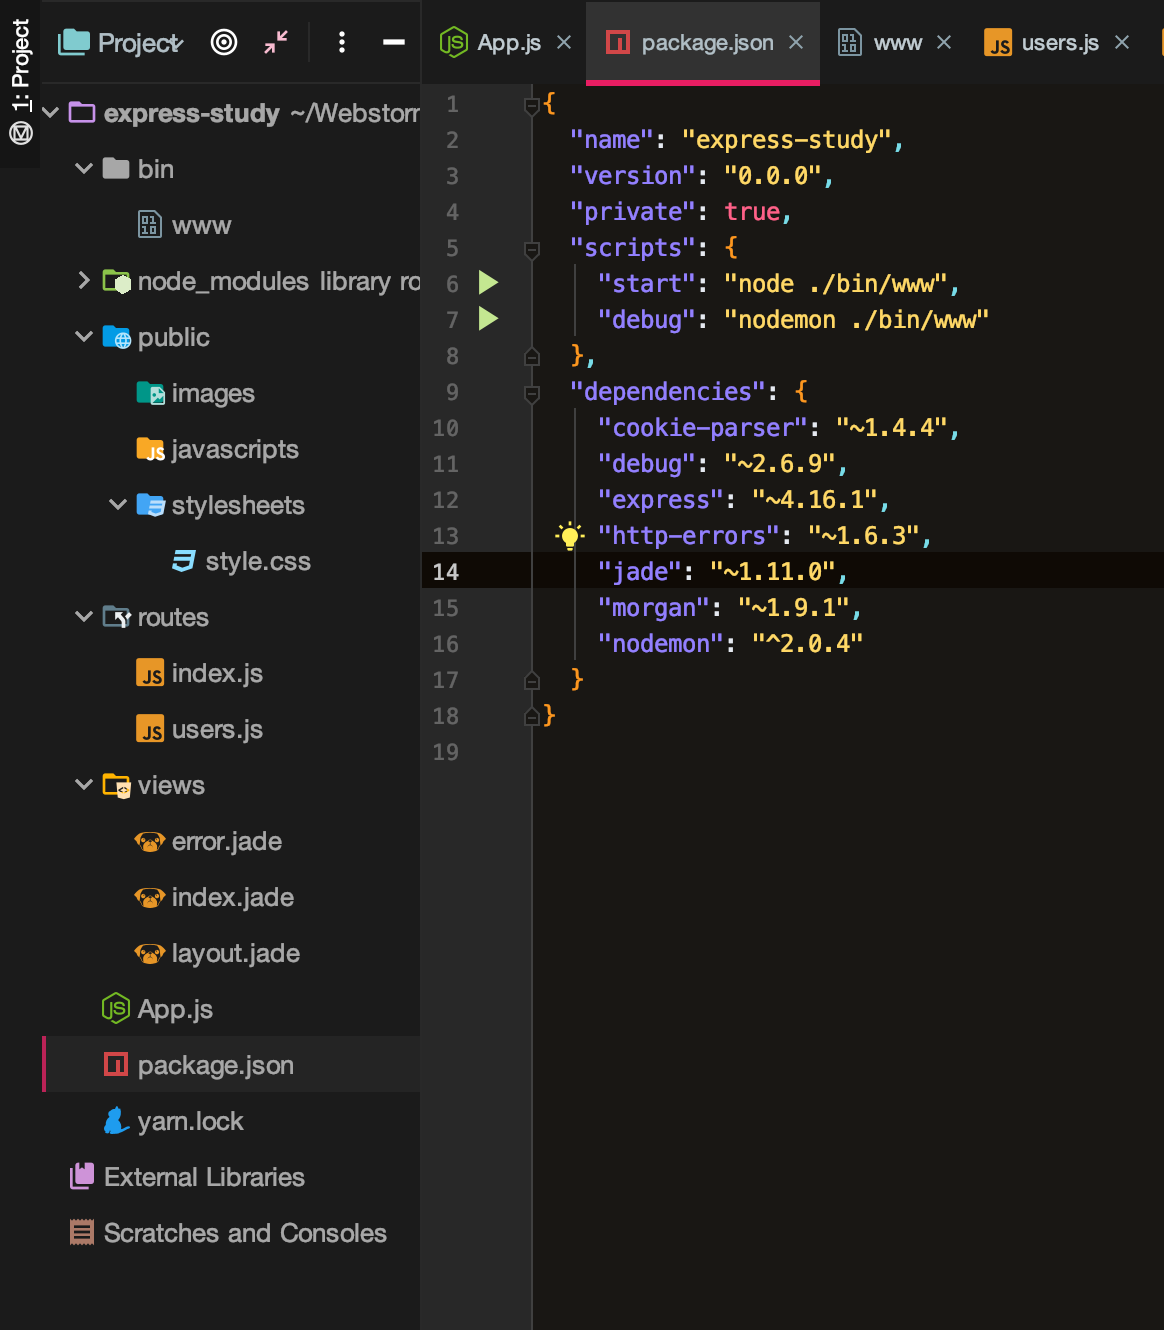Click the fold end marker on line 17
Image resolution: width=1164 pixels, height=1330 pixels.
click(532, 680)
